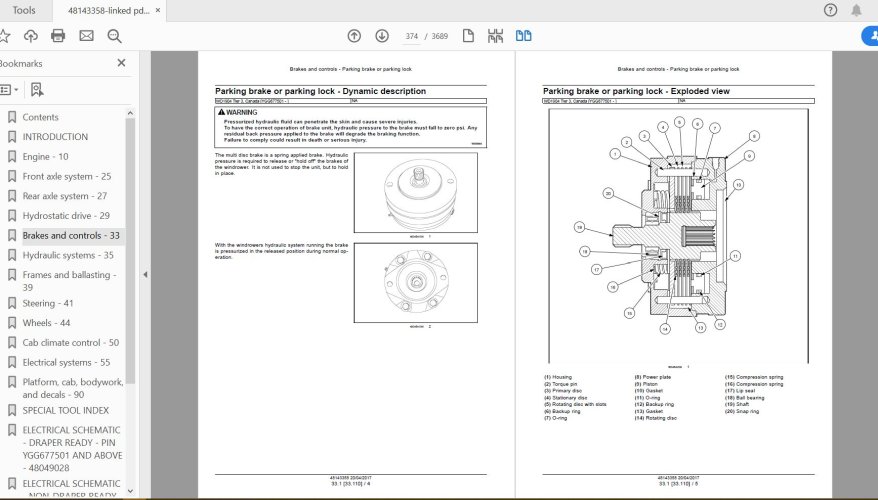878x500 pixels.
Task: Send file by email envelope icon
Action: (x=86, y=36)
